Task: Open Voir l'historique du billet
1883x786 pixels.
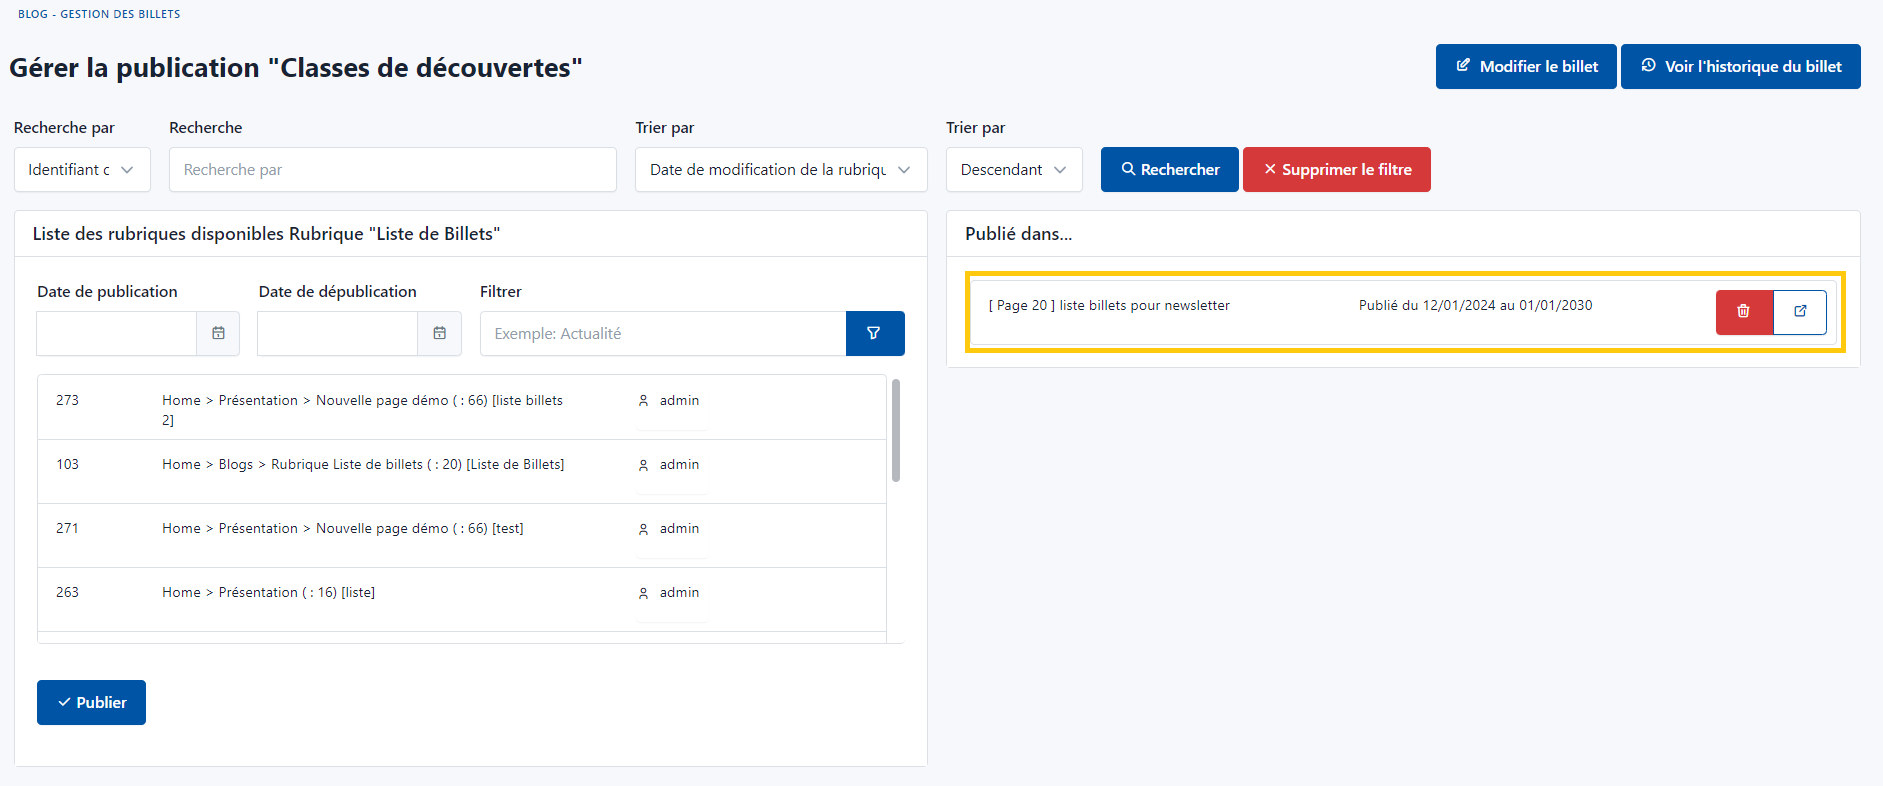Action: (1740, 67)
